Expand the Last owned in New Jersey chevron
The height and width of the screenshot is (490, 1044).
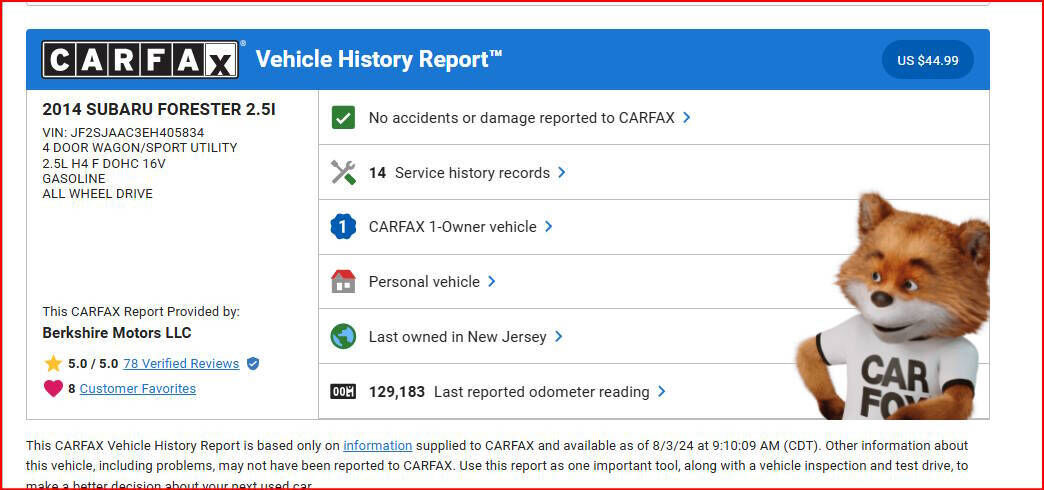[x=559, y=337]
